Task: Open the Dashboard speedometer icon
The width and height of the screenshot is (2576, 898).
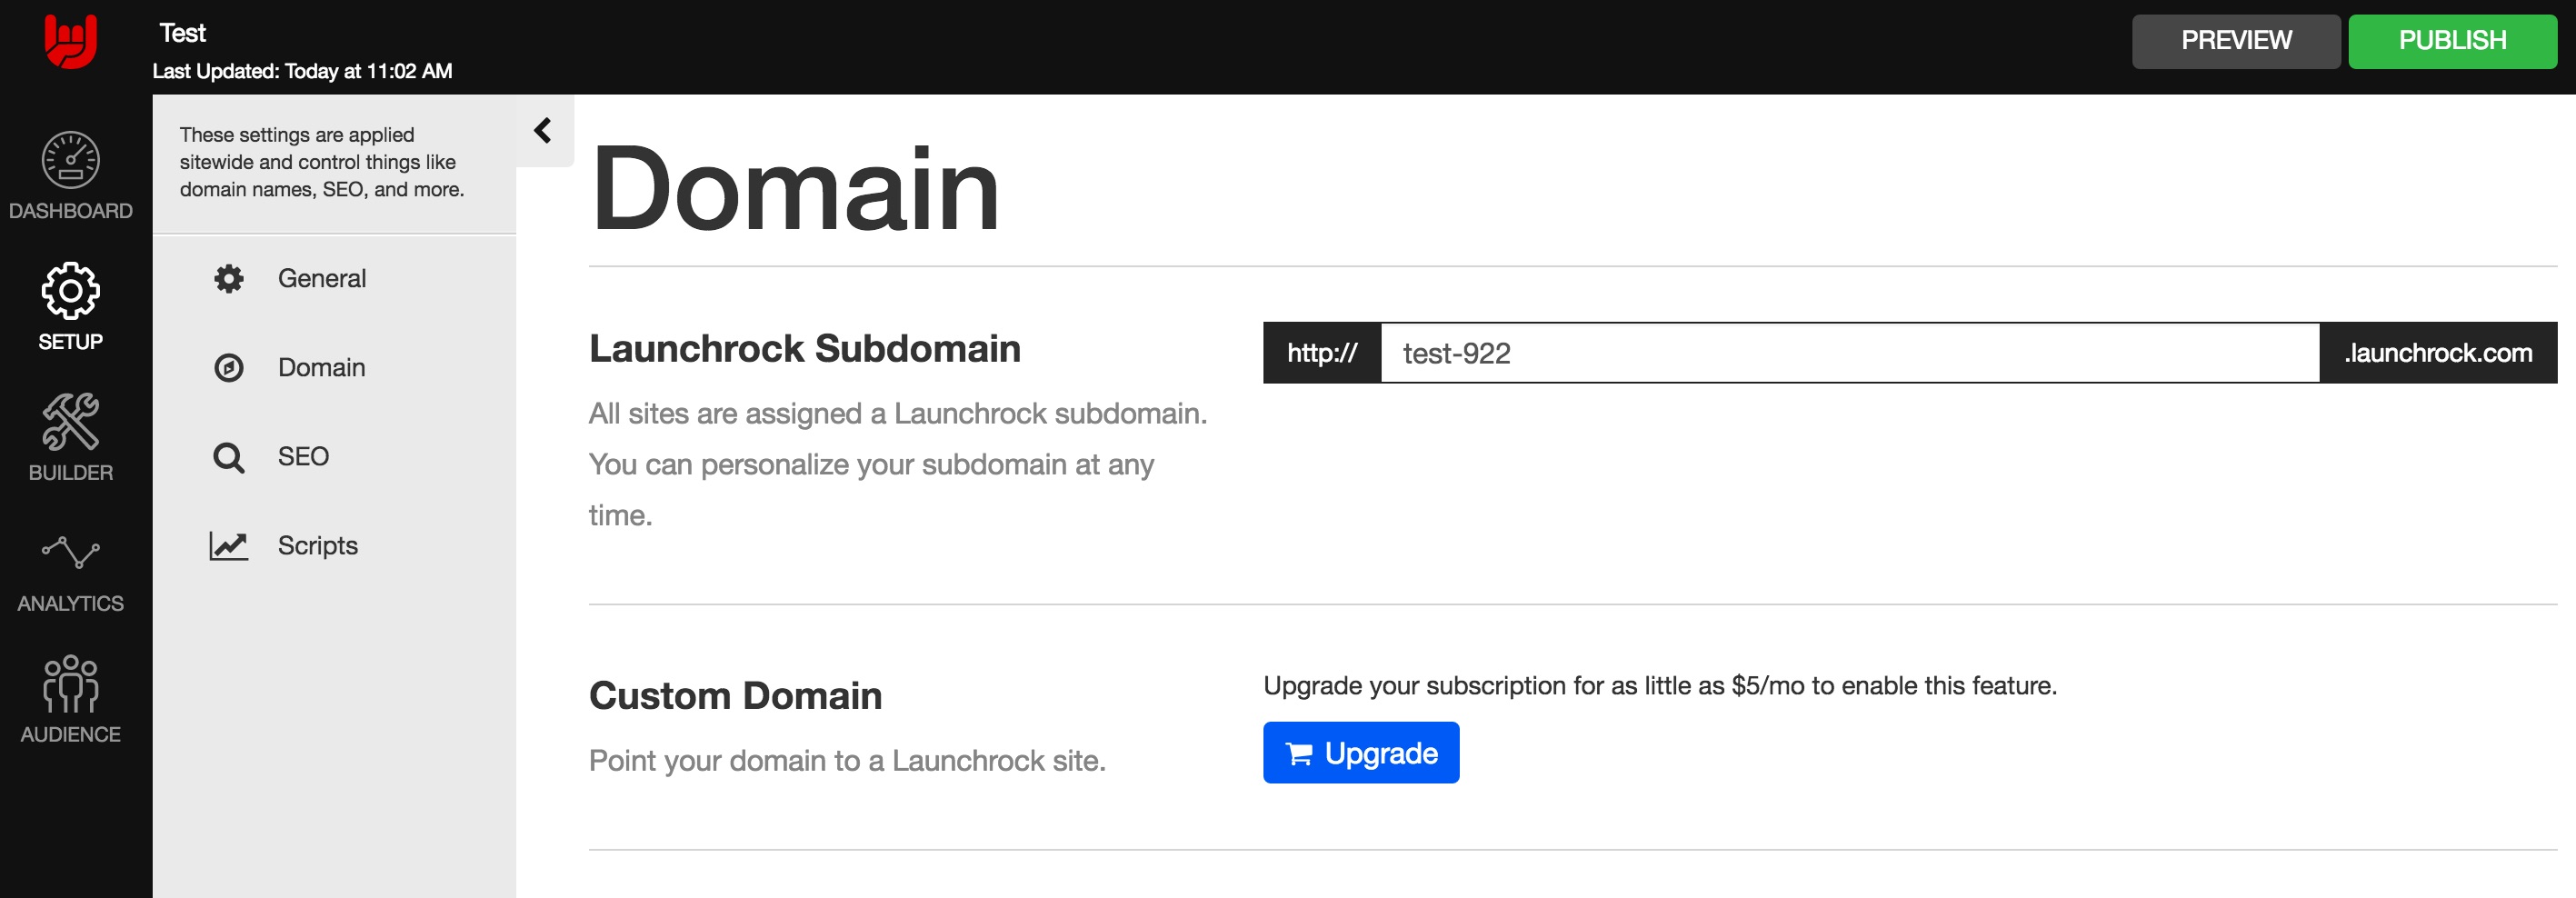Action: coord(70,160)
